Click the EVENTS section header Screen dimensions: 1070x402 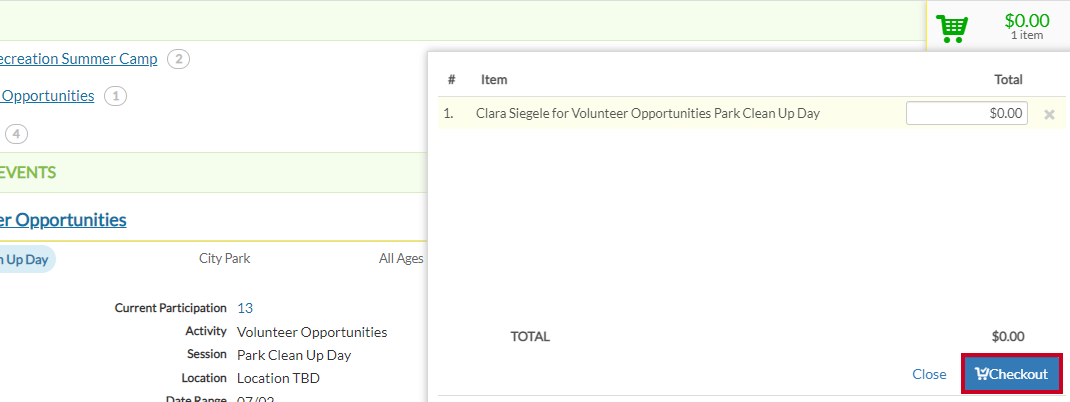click(28, 173)
